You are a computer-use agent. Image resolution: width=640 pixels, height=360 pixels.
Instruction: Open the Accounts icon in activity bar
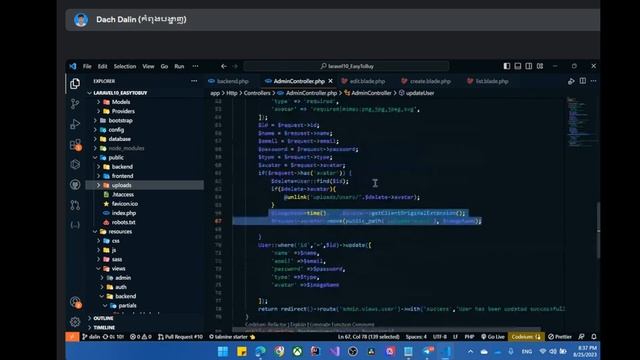[75, 302]
